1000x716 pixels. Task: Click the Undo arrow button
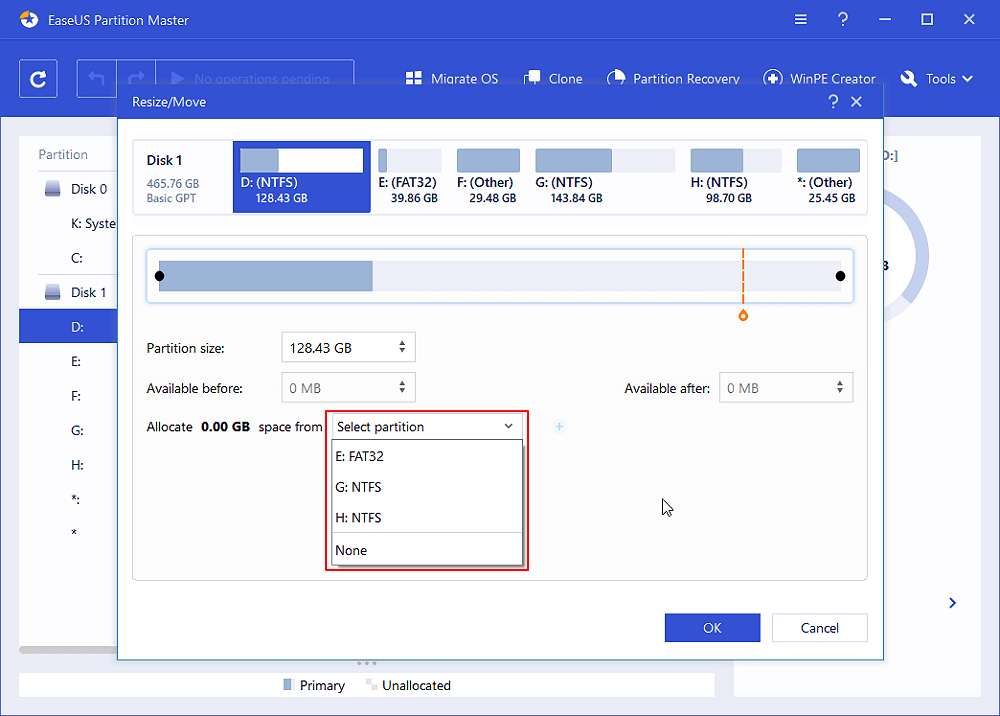(96, 78)
